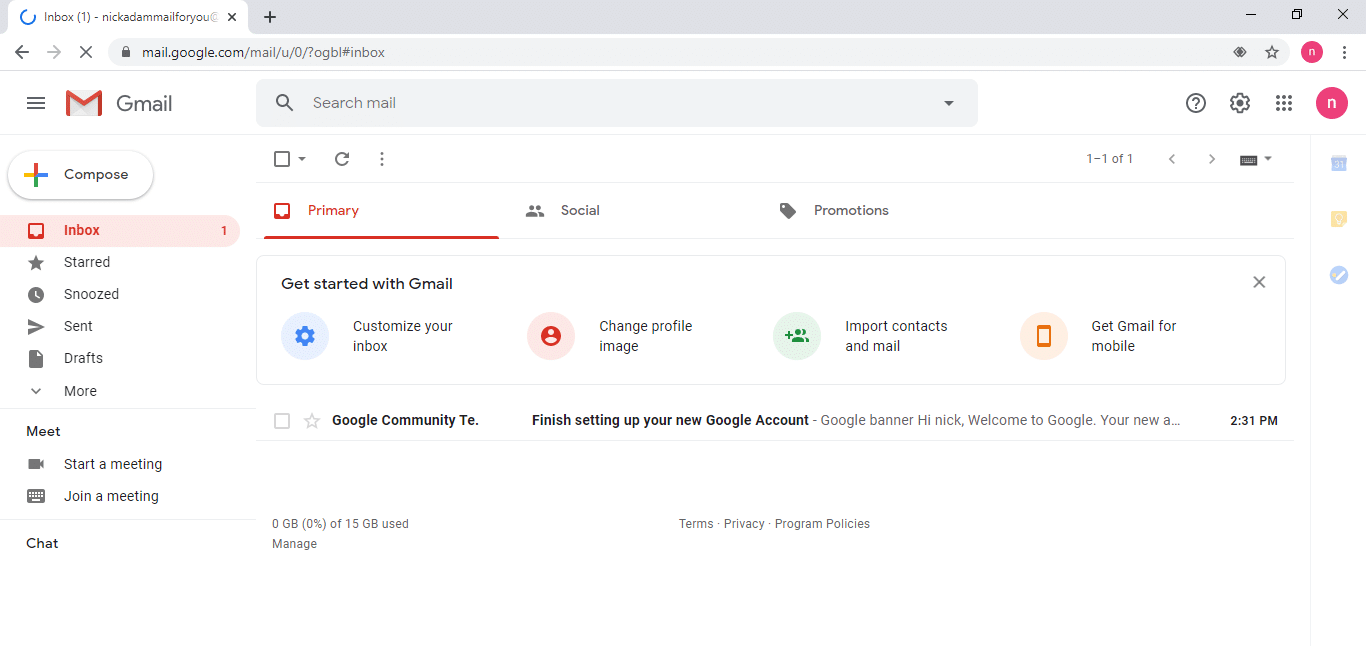Image resolution: width=1366 pixels, height=646 pixels.
Task: Open Google Tasks side panel
Action: (1339, 275)
